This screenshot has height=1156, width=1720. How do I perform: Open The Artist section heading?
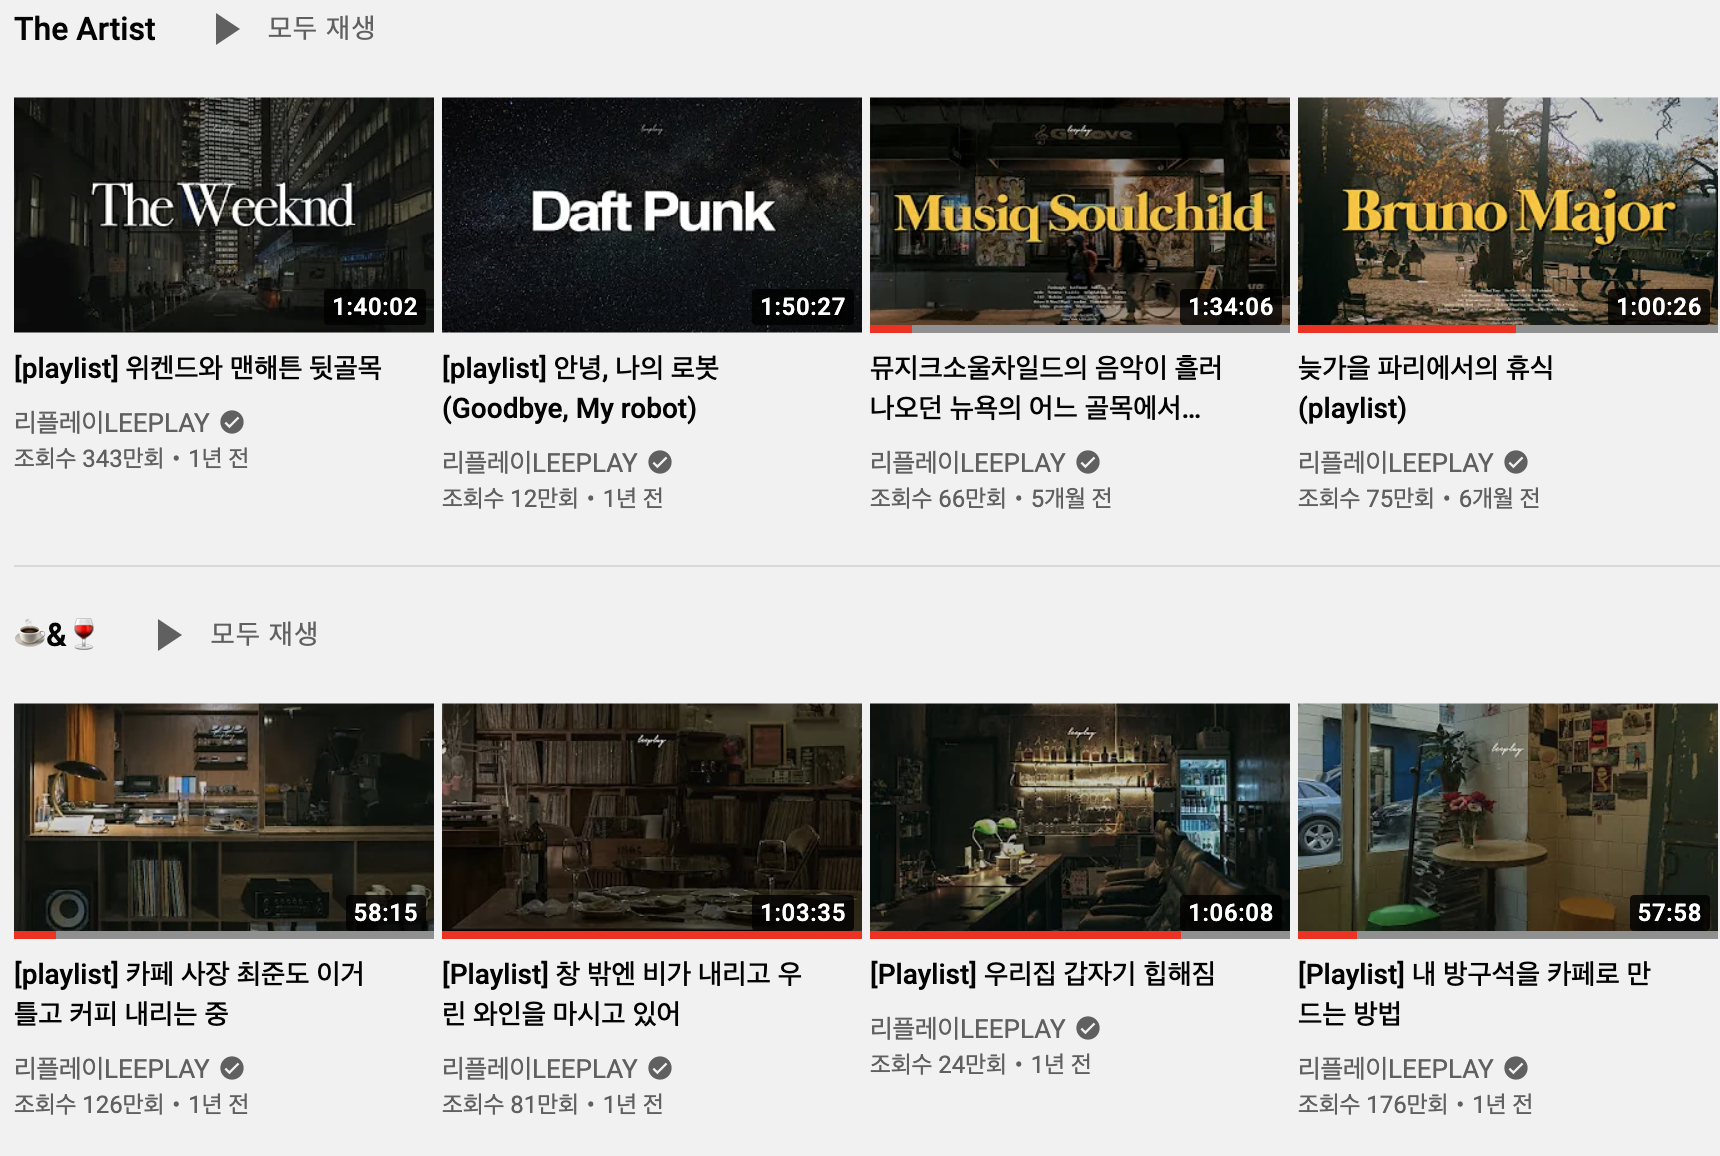click(x=85, y=29)
